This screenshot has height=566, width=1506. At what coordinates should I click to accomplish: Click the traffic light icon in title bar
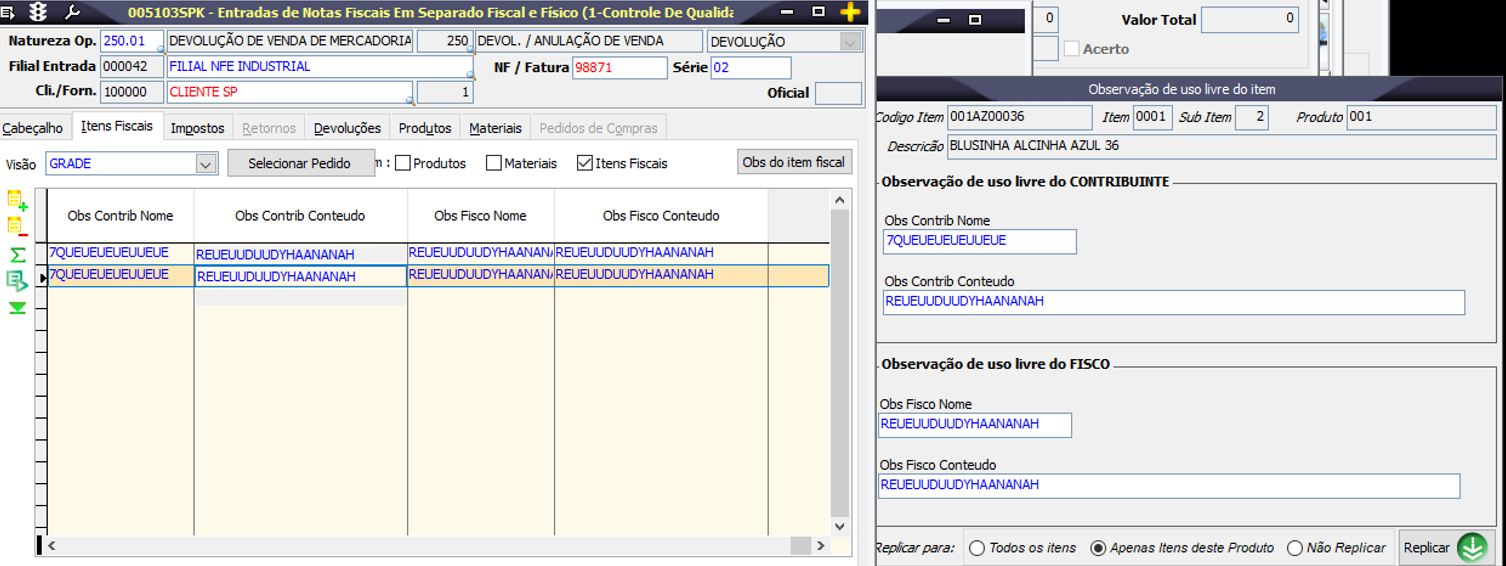39,12
